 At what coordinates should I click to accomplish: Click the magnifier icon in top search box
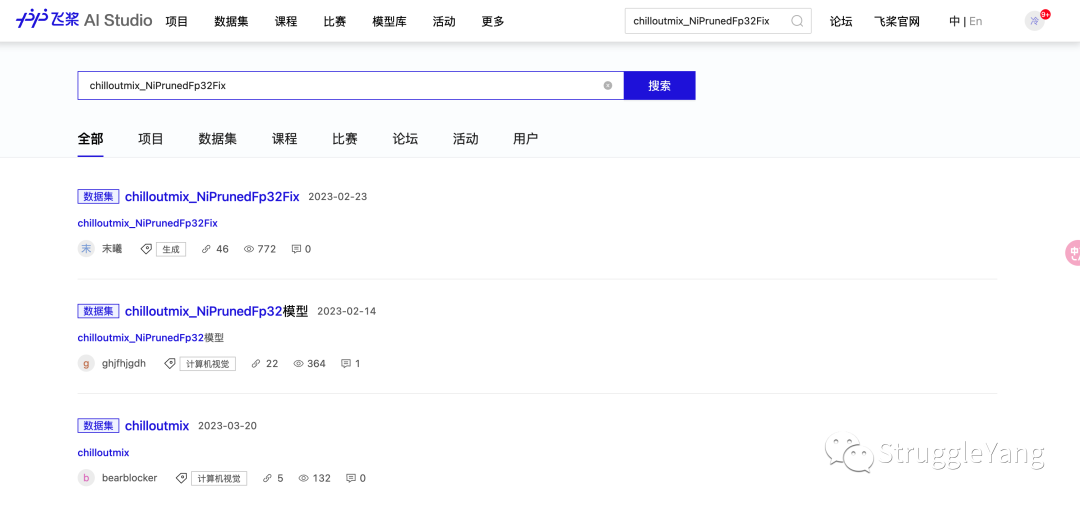pos(797,21)
